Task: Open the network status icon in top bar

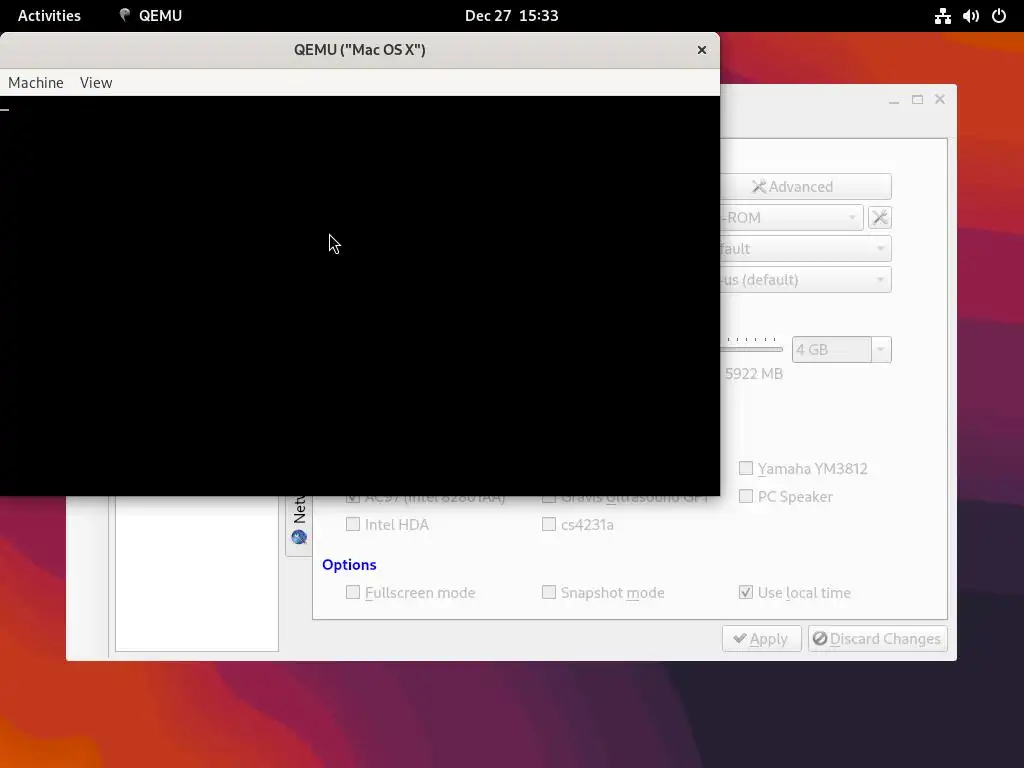Action: click(x=942, y=16)
